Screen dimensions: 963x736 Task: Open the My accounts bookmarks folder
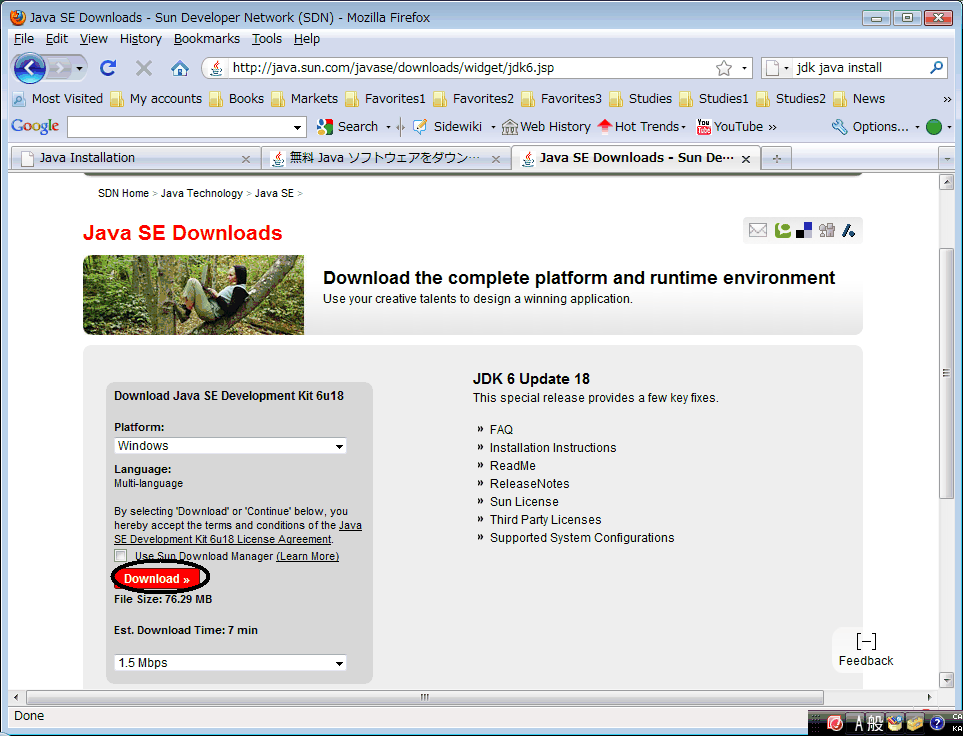(x=155, y=99)
